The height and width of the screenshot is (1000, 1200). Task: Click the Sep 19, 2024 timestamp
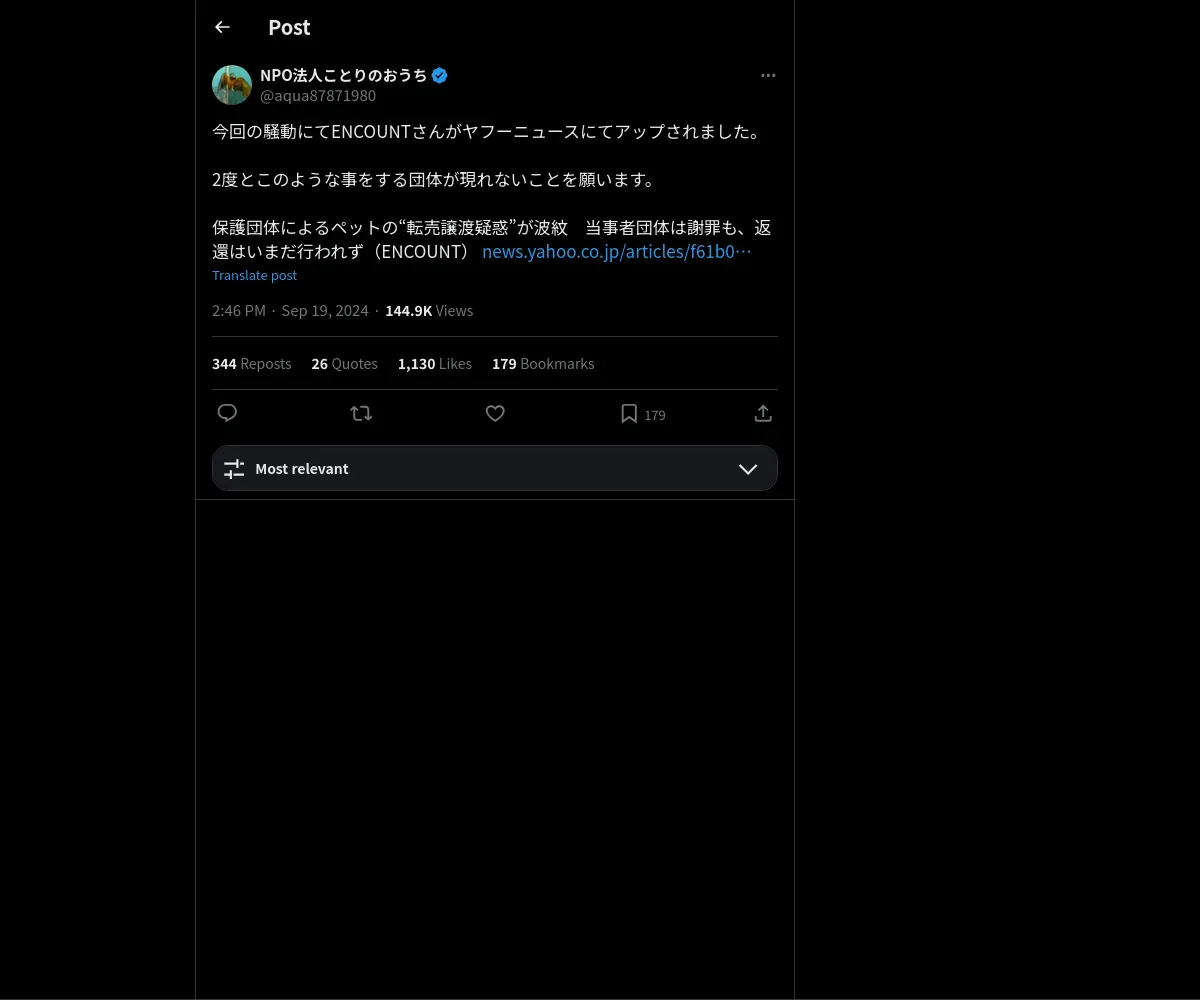tap(325, 311)
